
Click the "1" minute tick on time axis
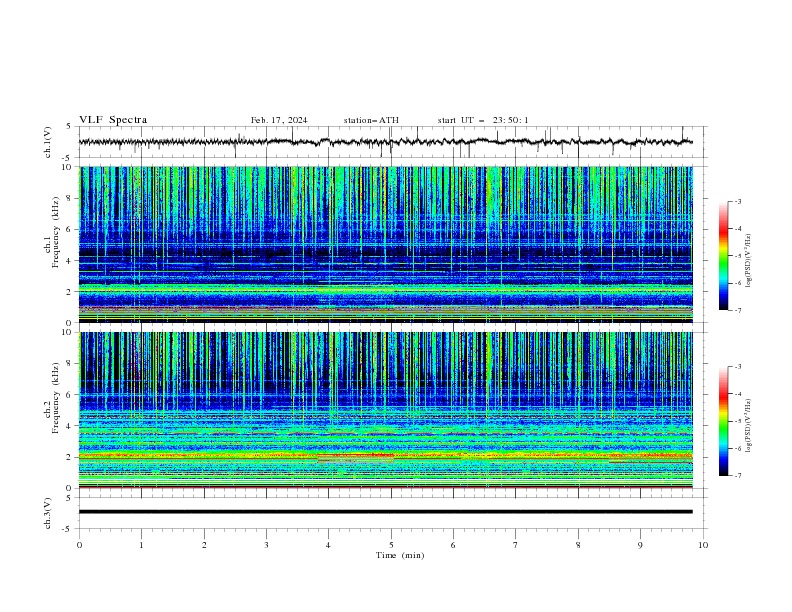coord(141,545)
